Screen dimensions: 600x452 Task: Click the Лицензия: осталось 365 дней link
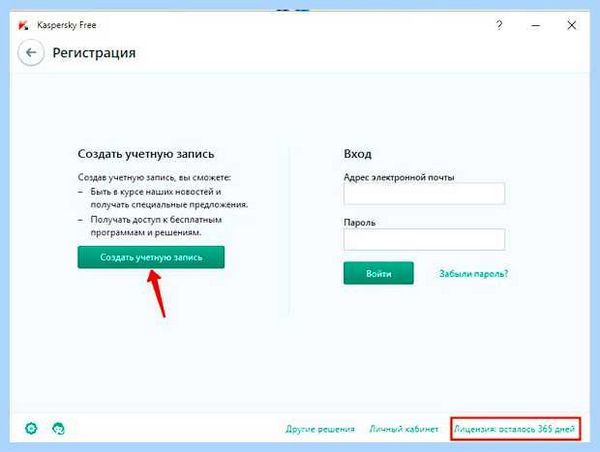click(515, 429)
